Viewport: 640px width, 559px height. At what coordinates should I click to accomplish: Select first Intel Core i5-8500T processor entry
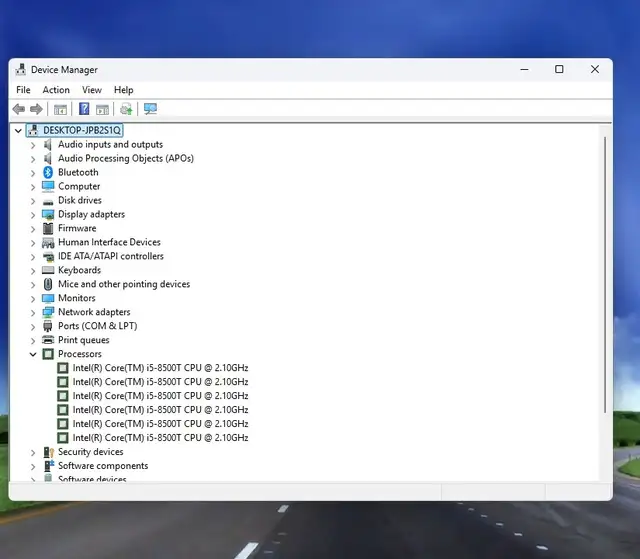pos(160,368)
